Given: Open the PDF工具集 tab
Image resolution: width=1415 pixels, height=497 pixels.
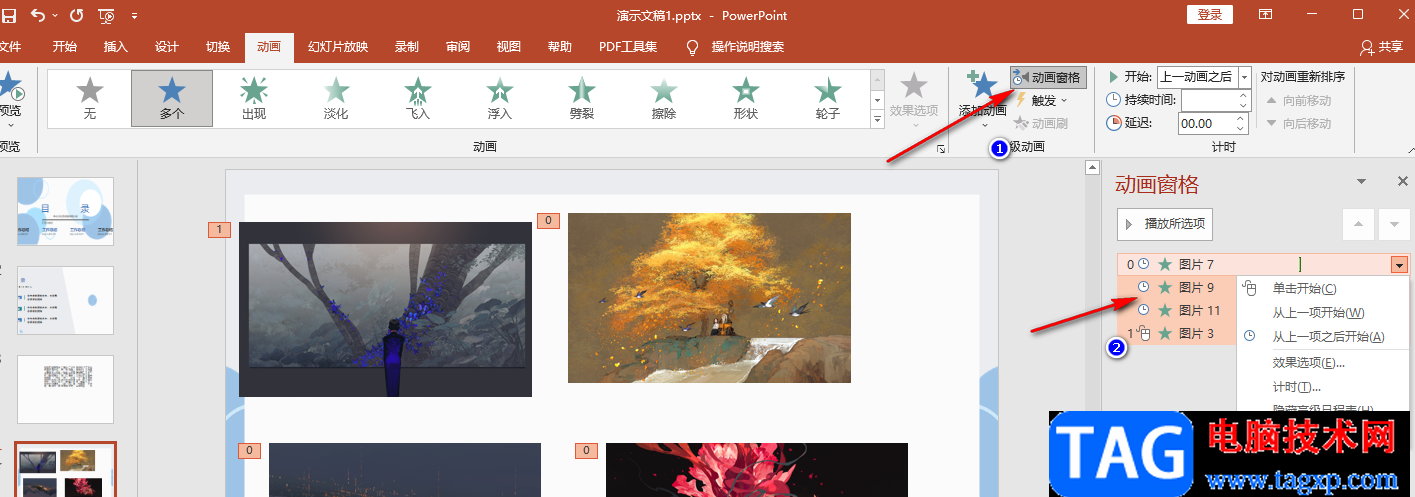Looking at the screenshot, I should [x=628, y=46].
